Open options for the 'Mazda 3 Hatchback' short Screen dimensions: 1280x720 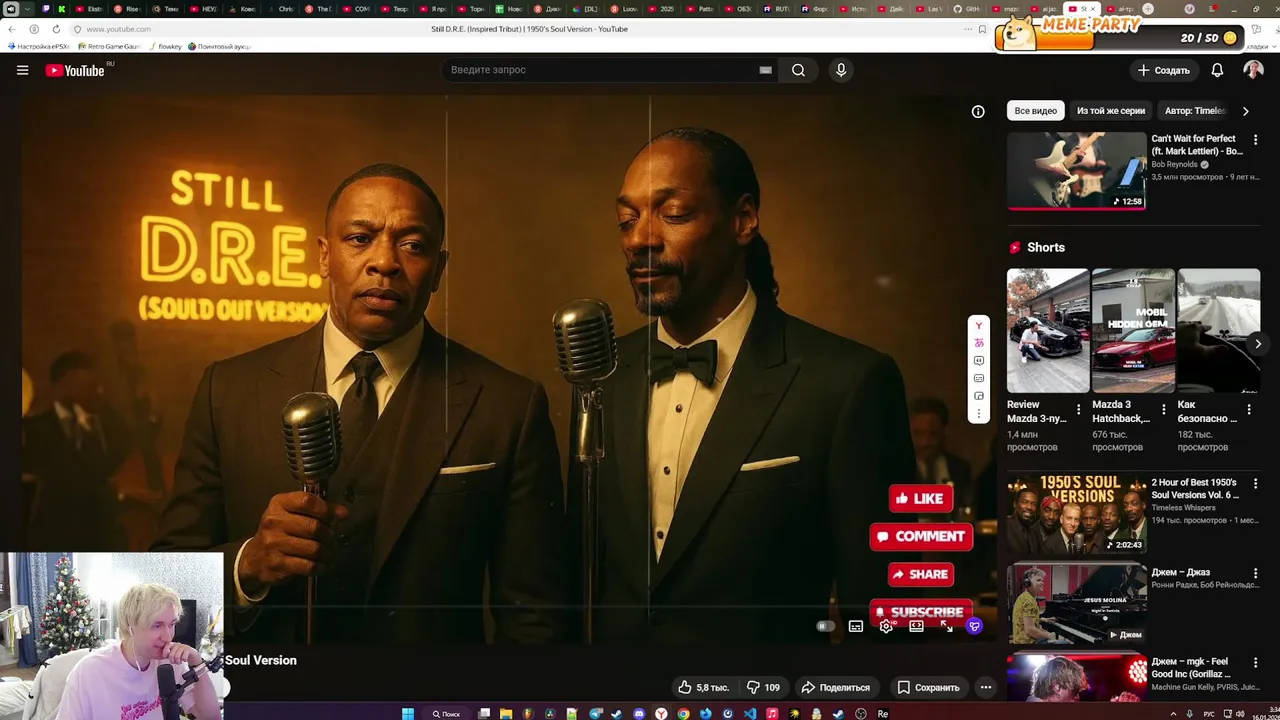(1163, 410)
